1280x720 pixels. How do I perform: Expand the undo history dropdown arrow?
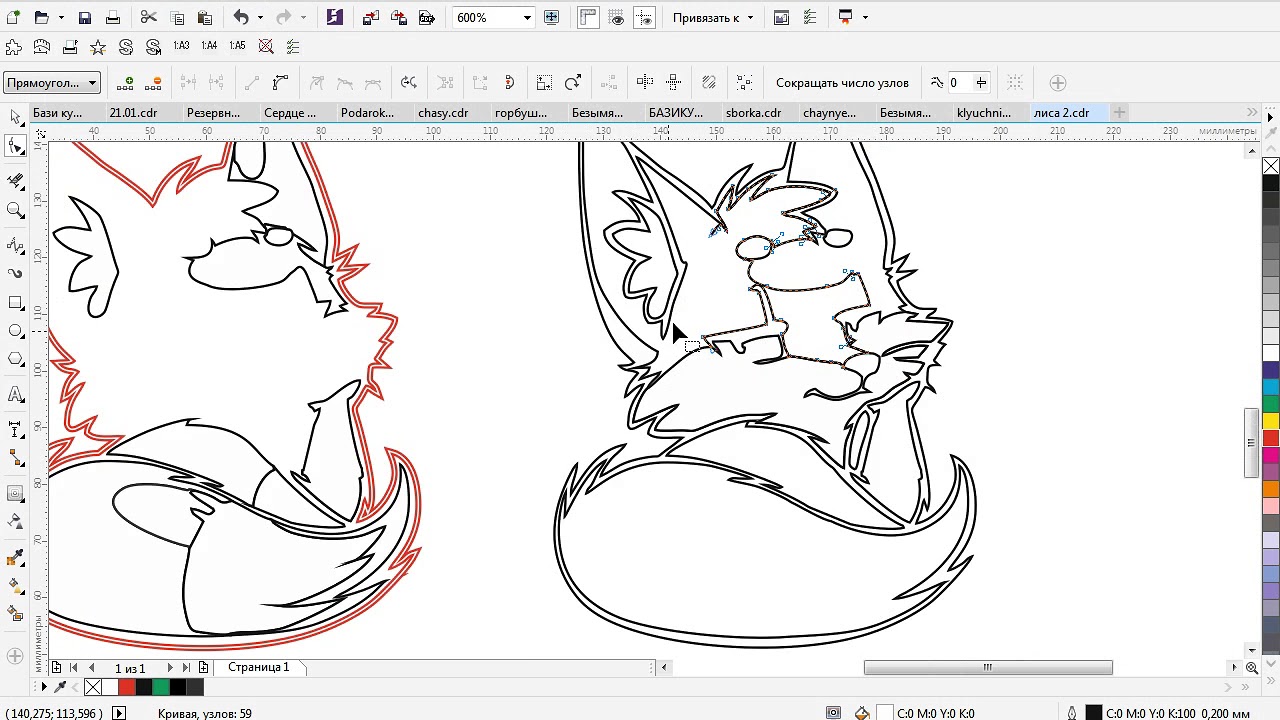[x=261, y=17]
